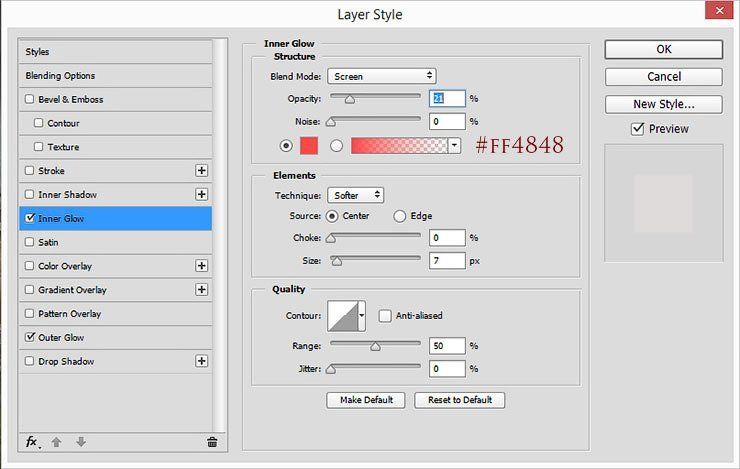The width and height of the screenshot is (740, 469).
Task: Click the red-to-transparent gradient swatch
Action: [x=399, y=146]
